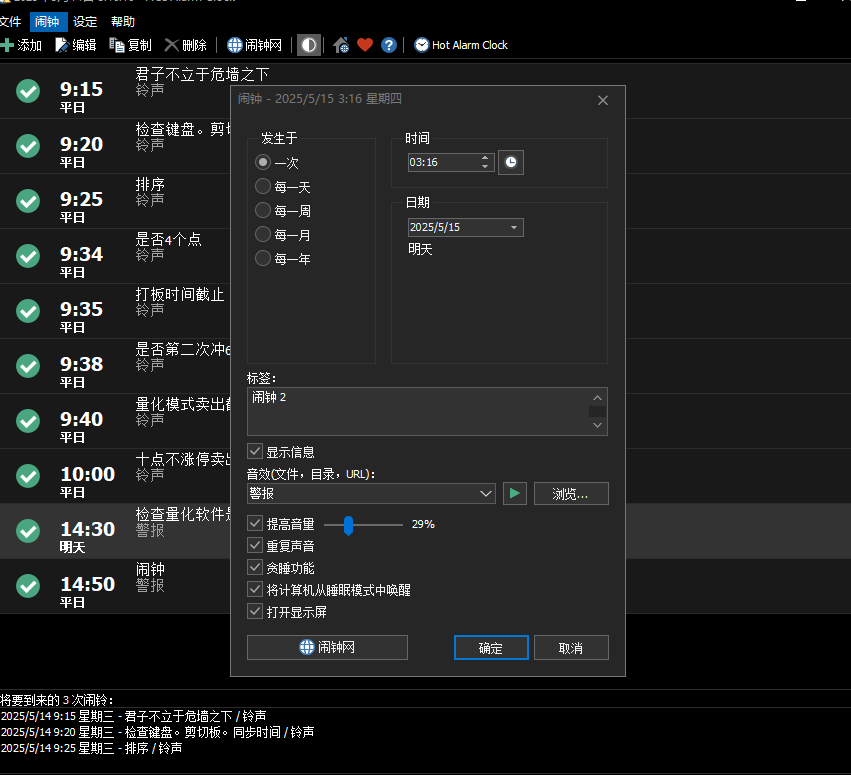Play the selected alarm sound preview
The width and height of the screenshot is (851, 775).
pos(514,493)
